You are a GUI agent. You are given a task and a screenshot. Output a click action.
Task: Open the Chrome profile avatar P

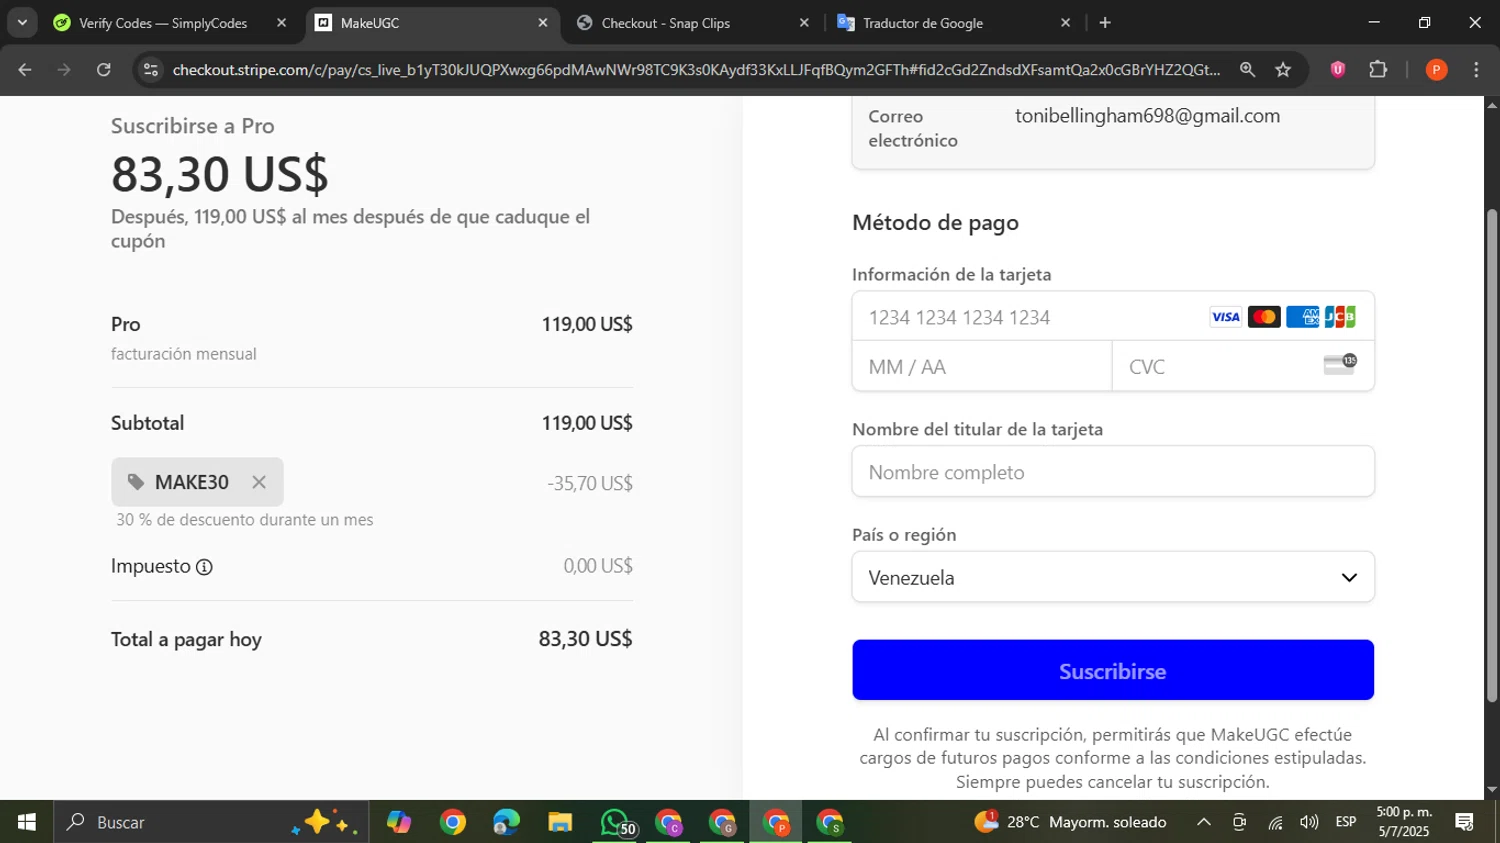coord(1436,69)
